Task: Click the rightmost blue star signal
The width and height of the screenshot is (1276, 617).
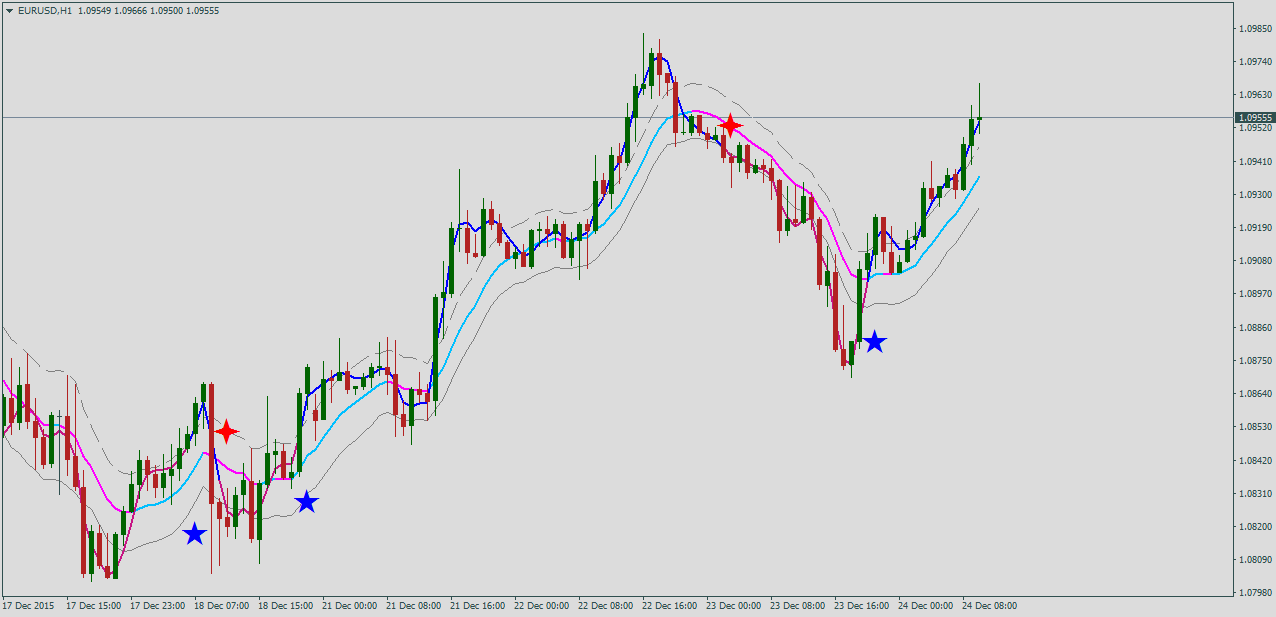Action: click(x=874, y=342)
